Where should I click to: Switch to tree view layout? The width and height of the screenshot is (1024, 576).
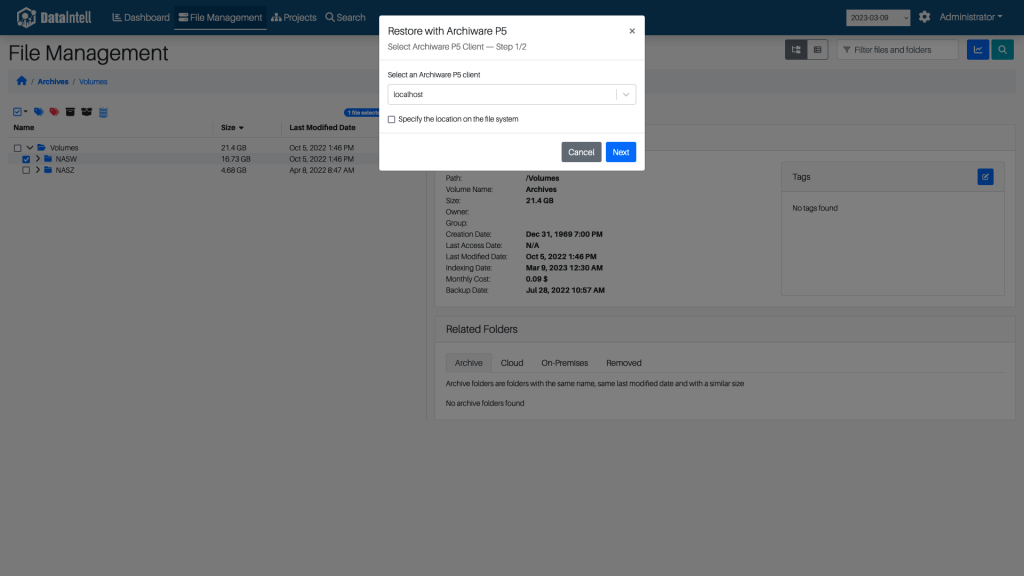pos(795,50)
